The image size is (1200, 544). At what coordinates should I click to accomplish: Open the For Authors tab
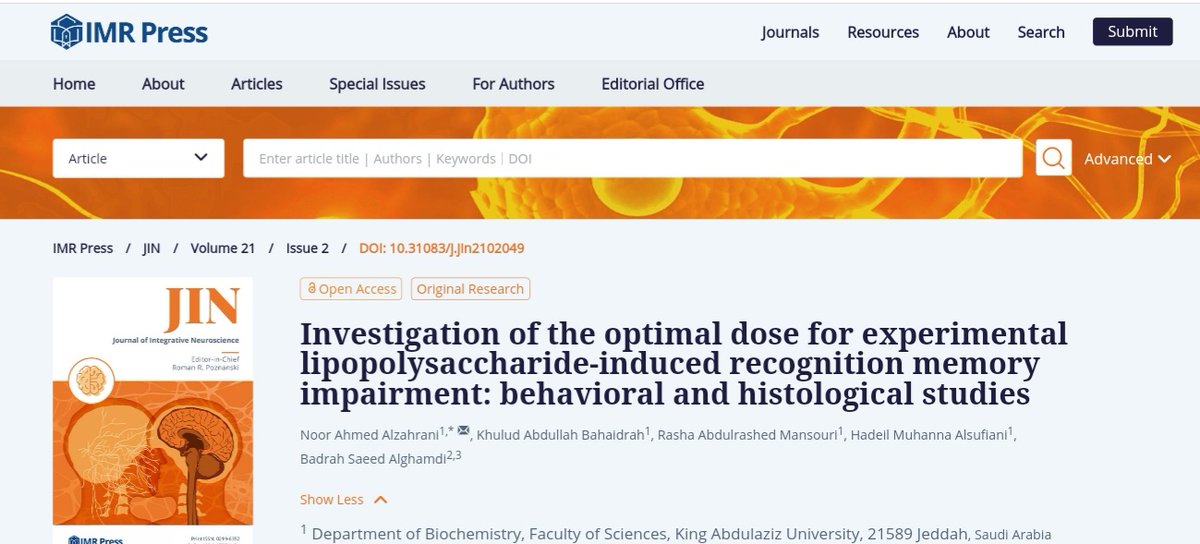pos(513,84)
